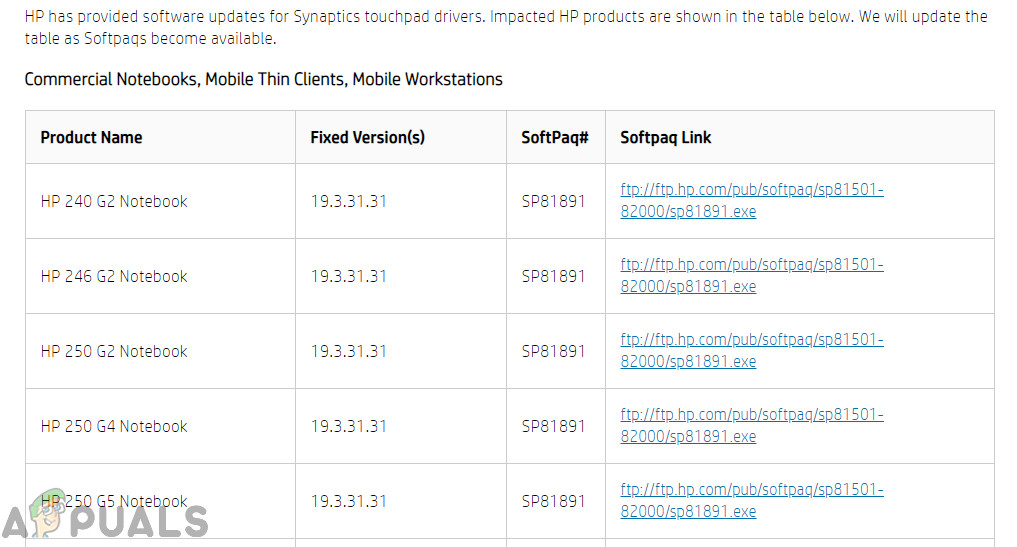Viewport: 1017px width, 547px height.
Task: Select the HP 250 G4 Notebook product cell
Action: 114,426
